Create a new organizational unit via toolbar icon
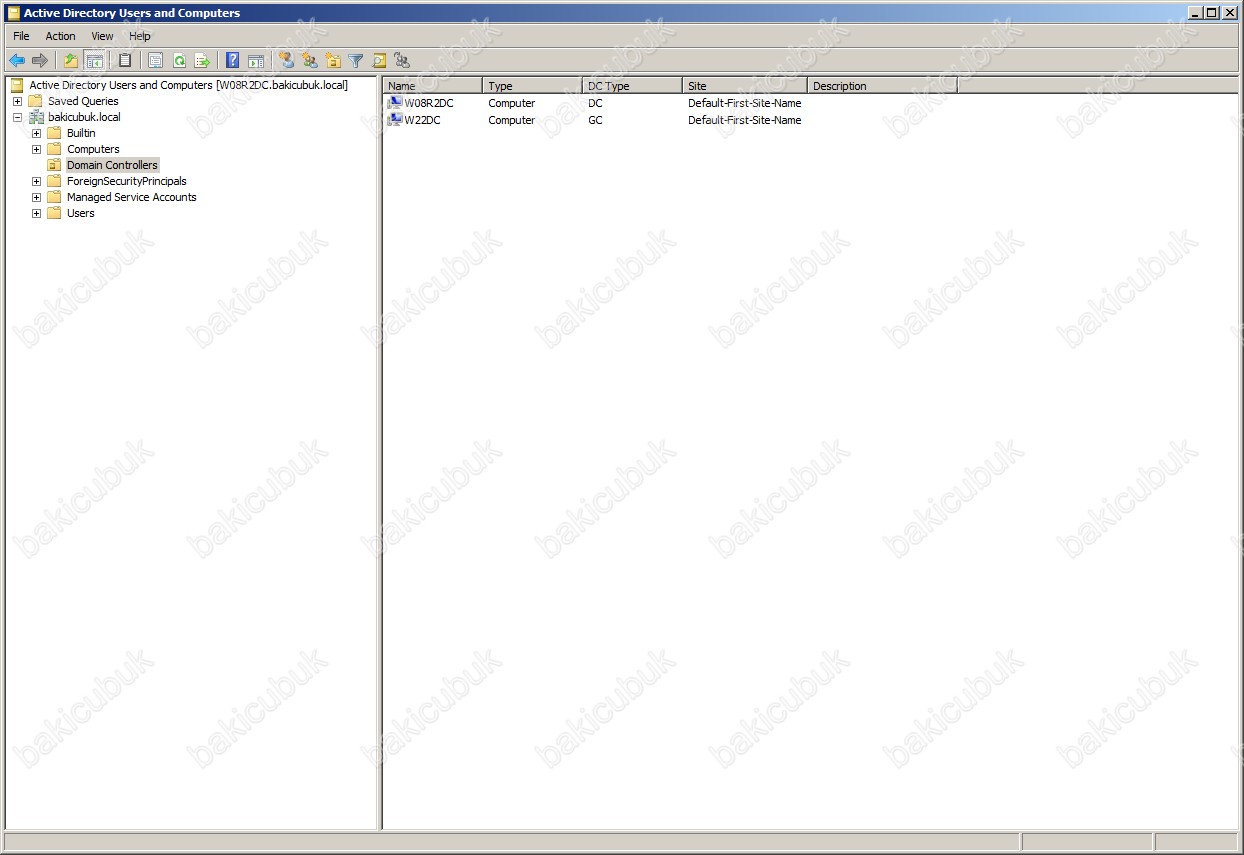 point(333,61)
